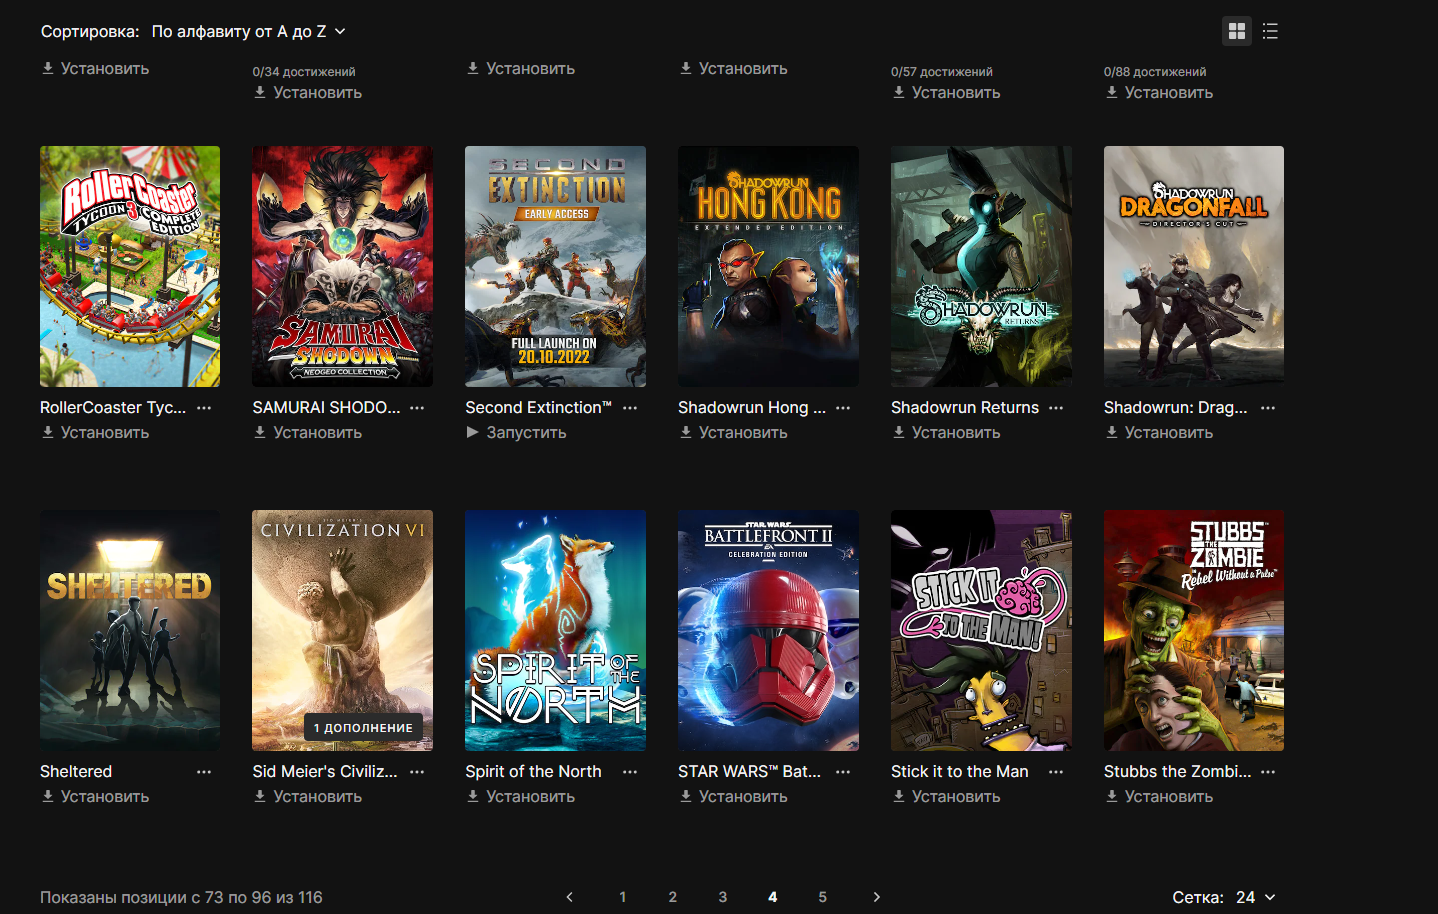Screen dimensions: 1438x914
Task: Click the Sheltered title text
Action: [76, 772]
